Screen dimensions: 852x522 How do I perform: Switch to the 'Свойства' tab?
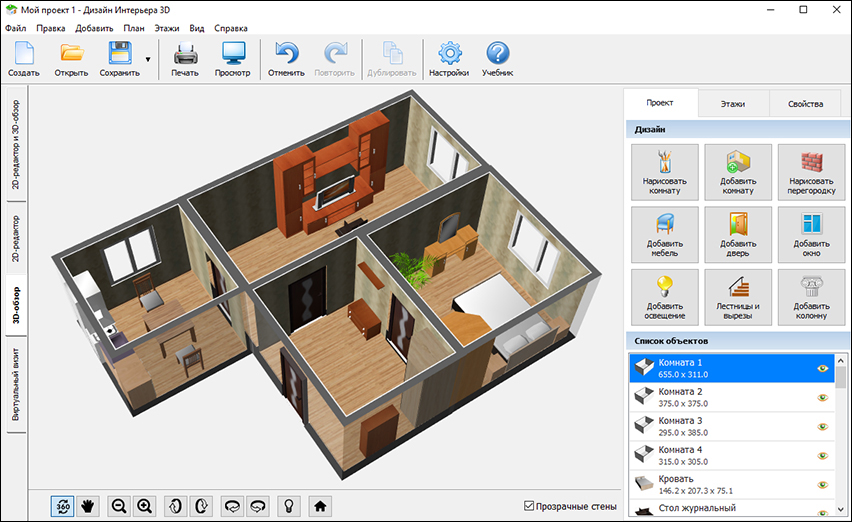coord(805,104)
